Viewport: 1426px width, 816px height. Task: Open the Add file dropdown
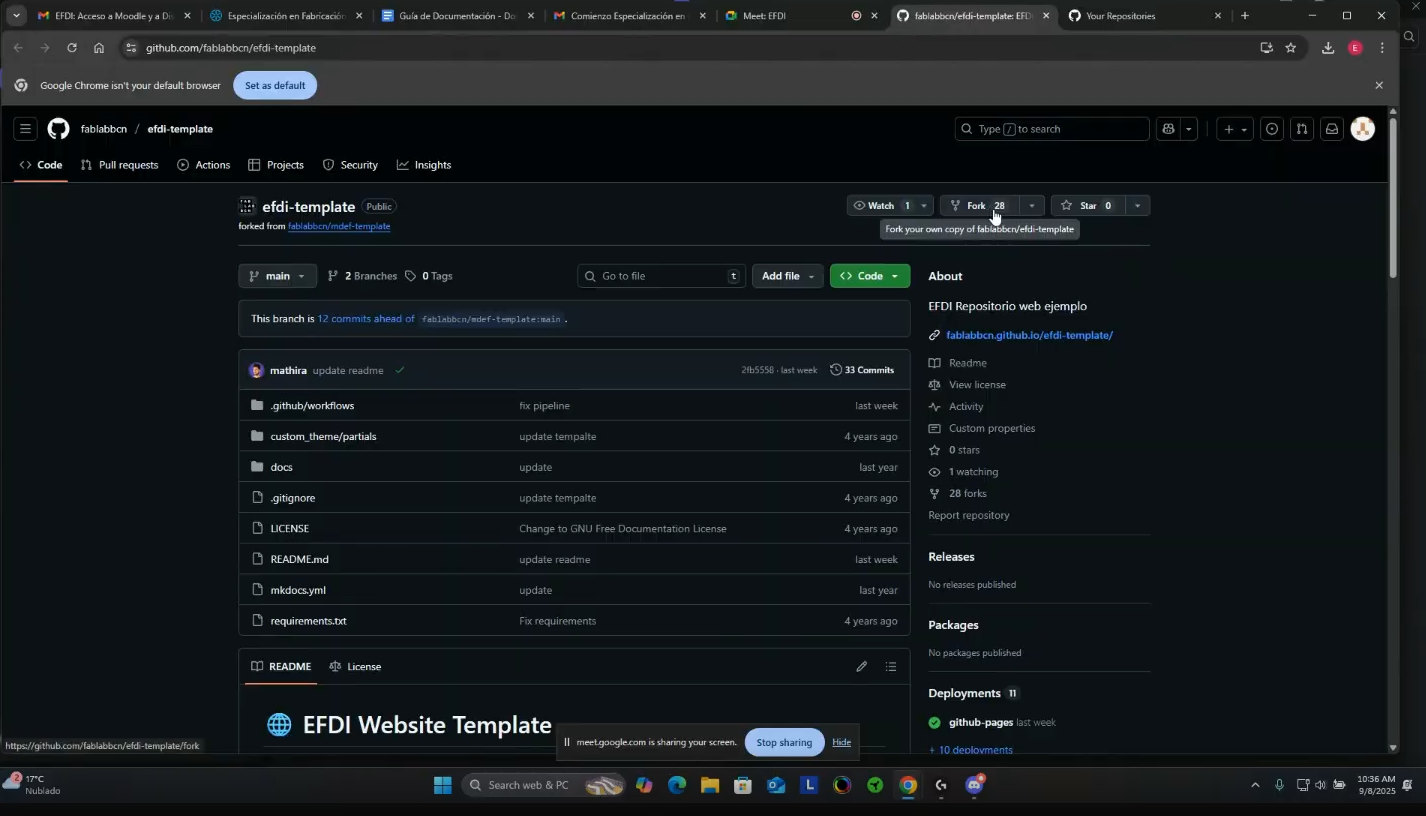pos(788,276)
